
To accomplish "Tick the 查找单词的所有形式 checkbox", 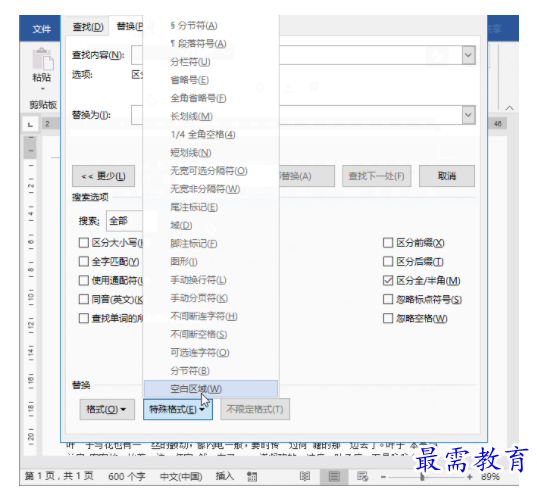I will pyautogui.click(x=84, y=318).
